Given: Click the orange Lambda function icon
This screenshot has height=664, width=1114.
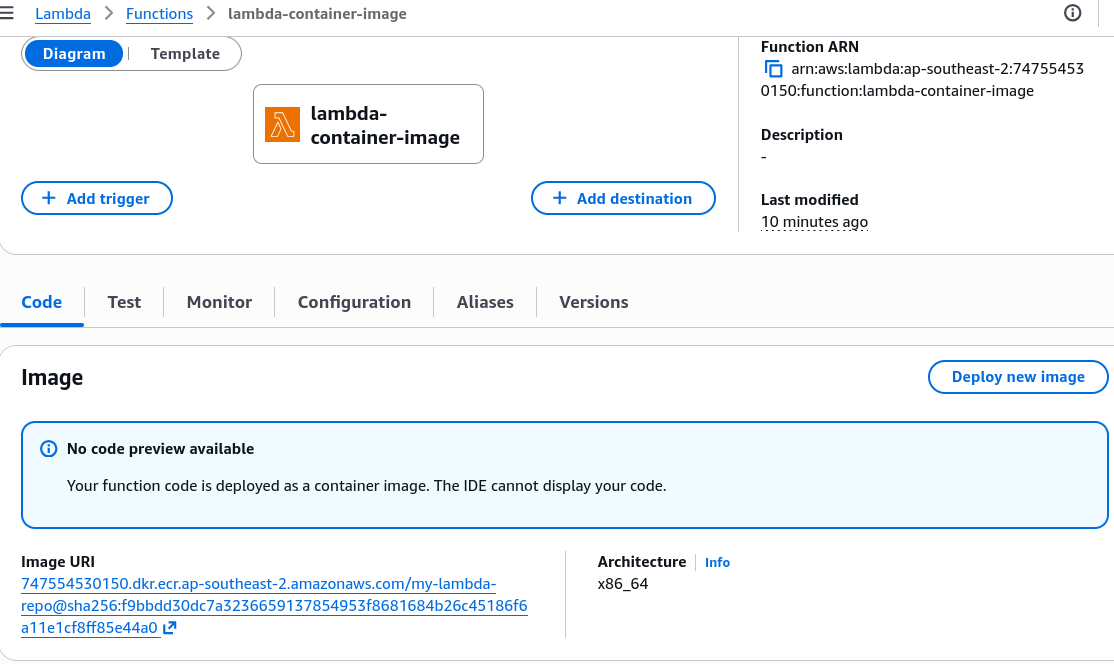Looking at the screenshot, I should click(x=282, y=124).
